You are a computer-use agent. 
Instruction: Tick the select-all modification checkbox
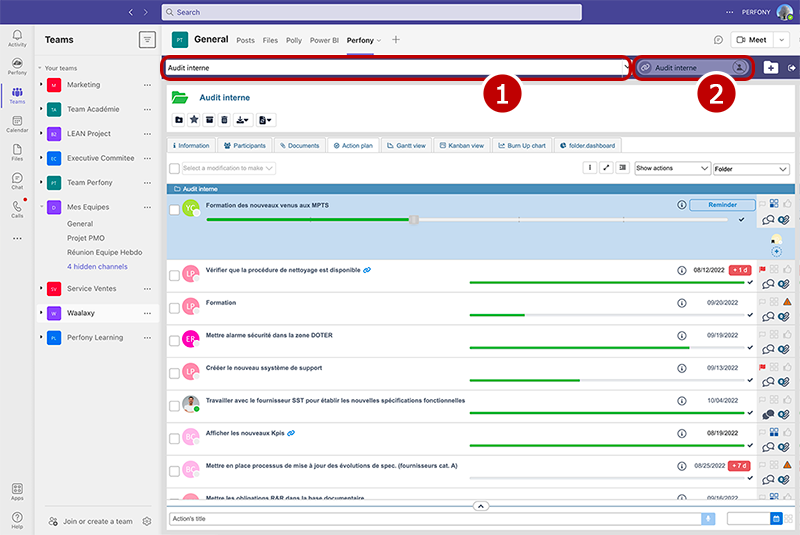click(174, 169)
